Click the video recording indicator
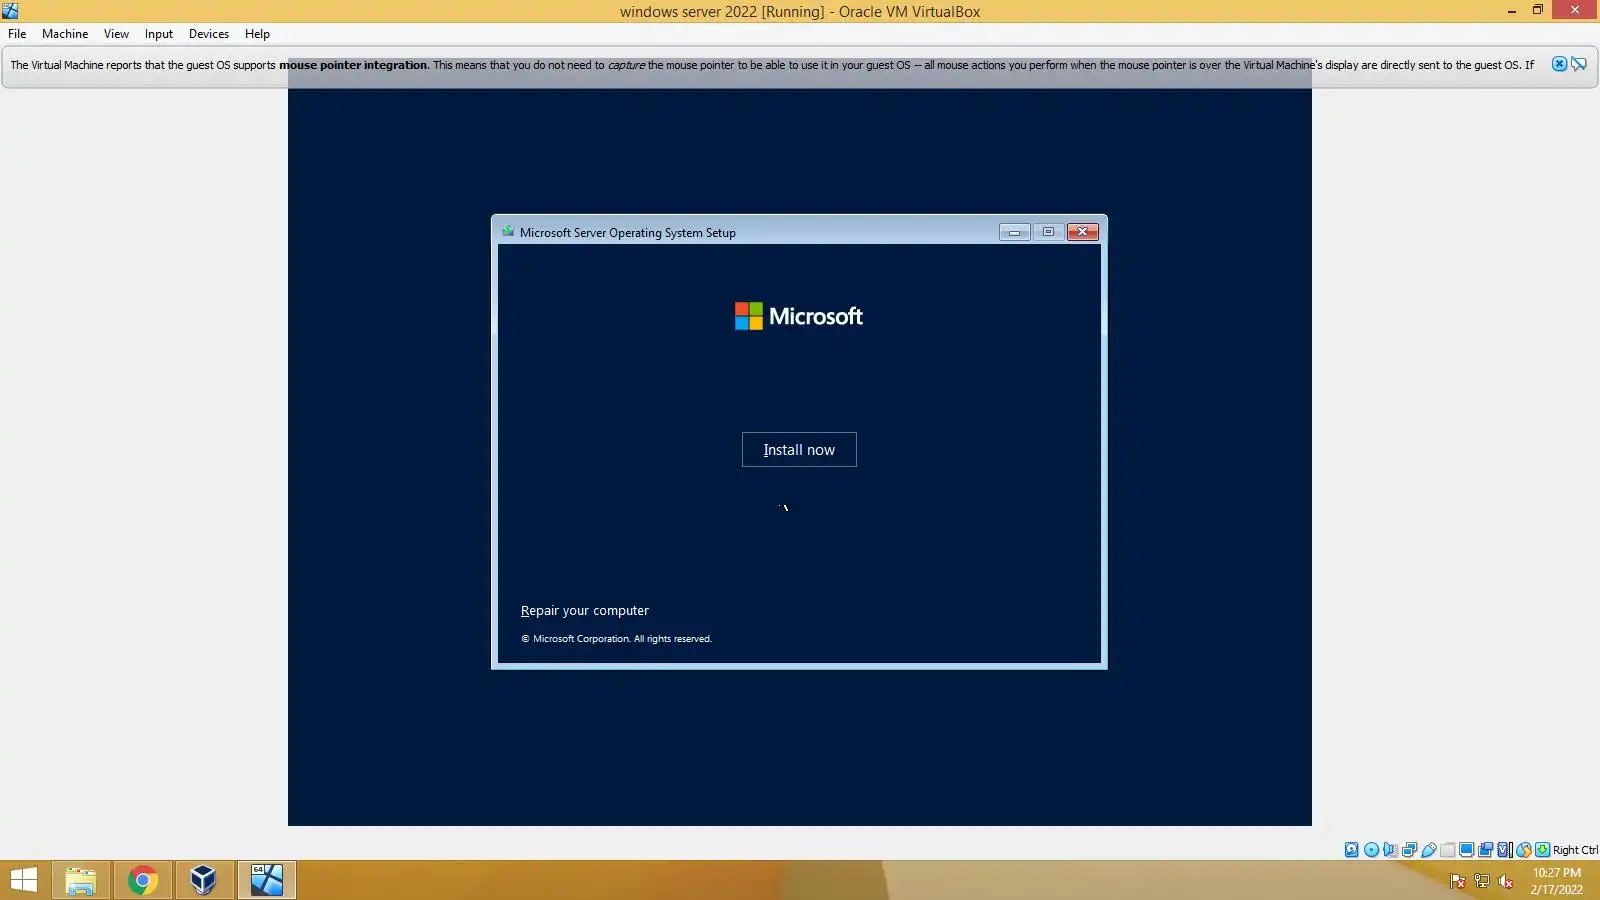Image resolution: width=1600 pixels, height=900 pixels. pyautogui.click(x=1485, y=850)
